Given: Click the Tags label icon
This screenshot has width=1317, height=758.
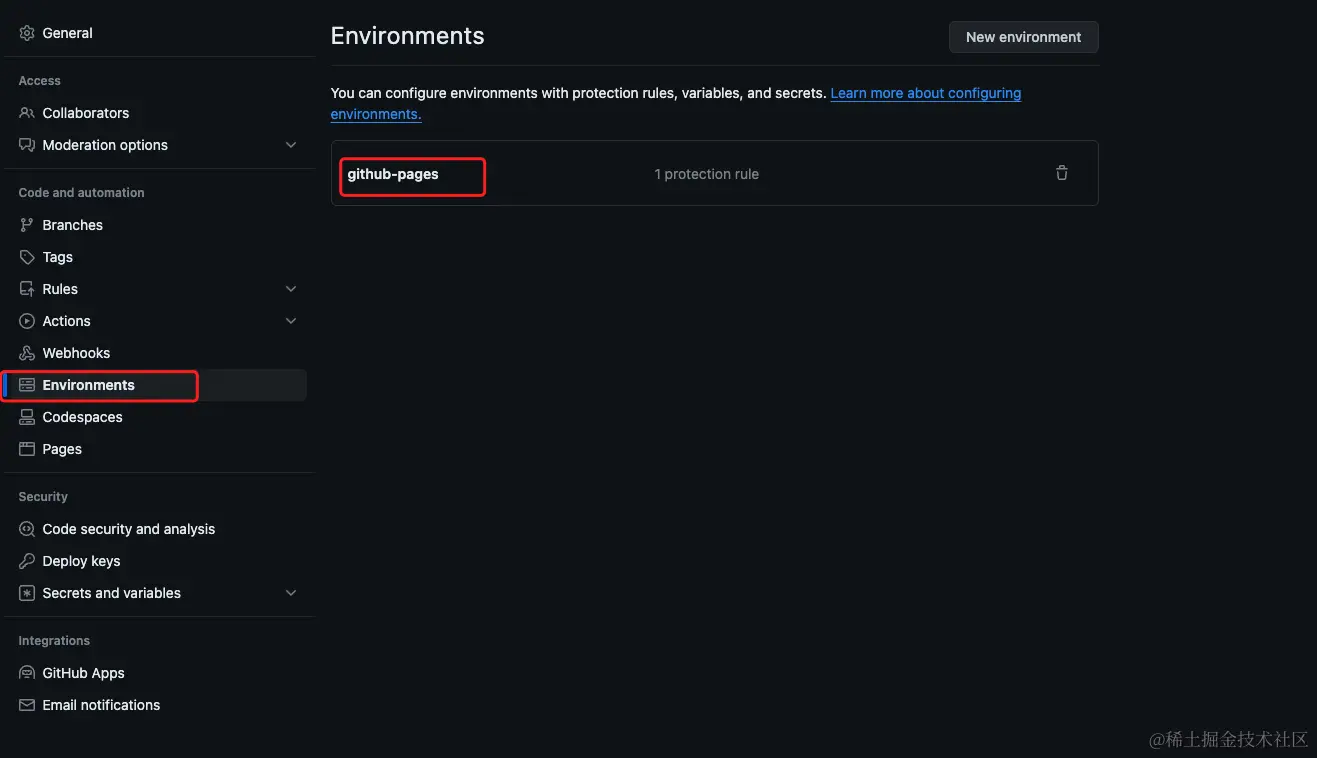Looking at the screenshot, I should click(27, 257).
